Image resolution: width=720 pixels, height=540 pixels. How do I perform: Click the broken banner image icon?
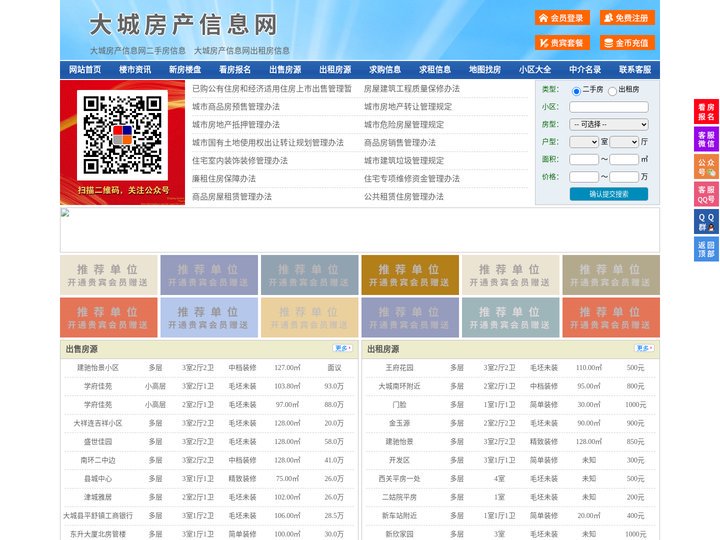pyautogui.click(x=65, y=213)
